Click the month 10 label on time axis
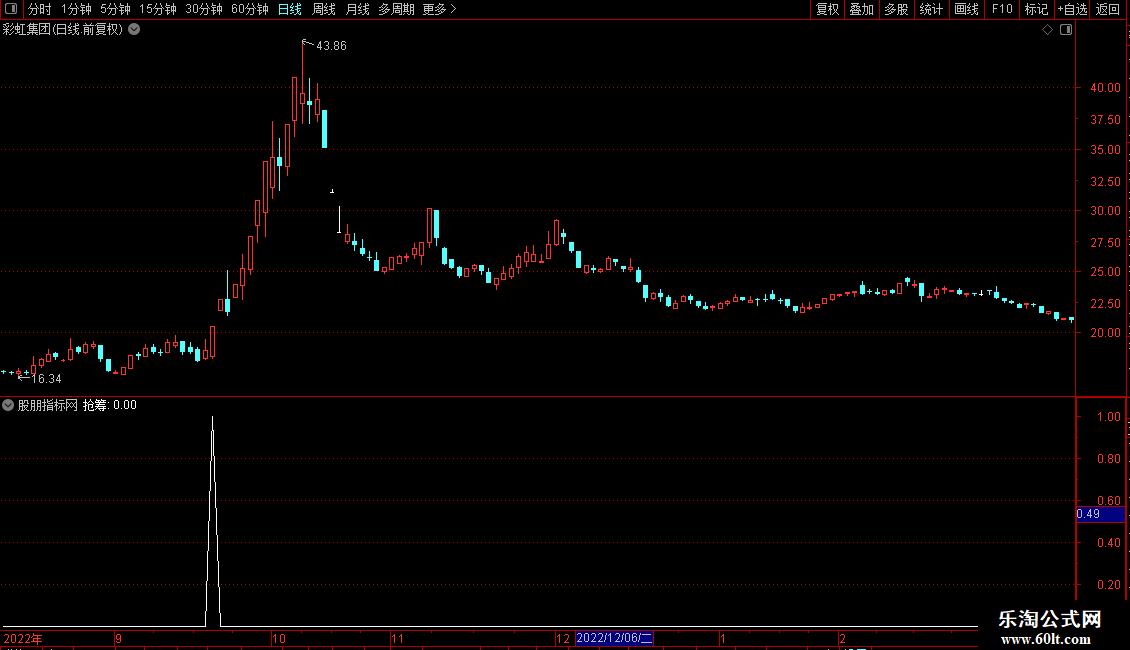 click(x=279, y=638)
